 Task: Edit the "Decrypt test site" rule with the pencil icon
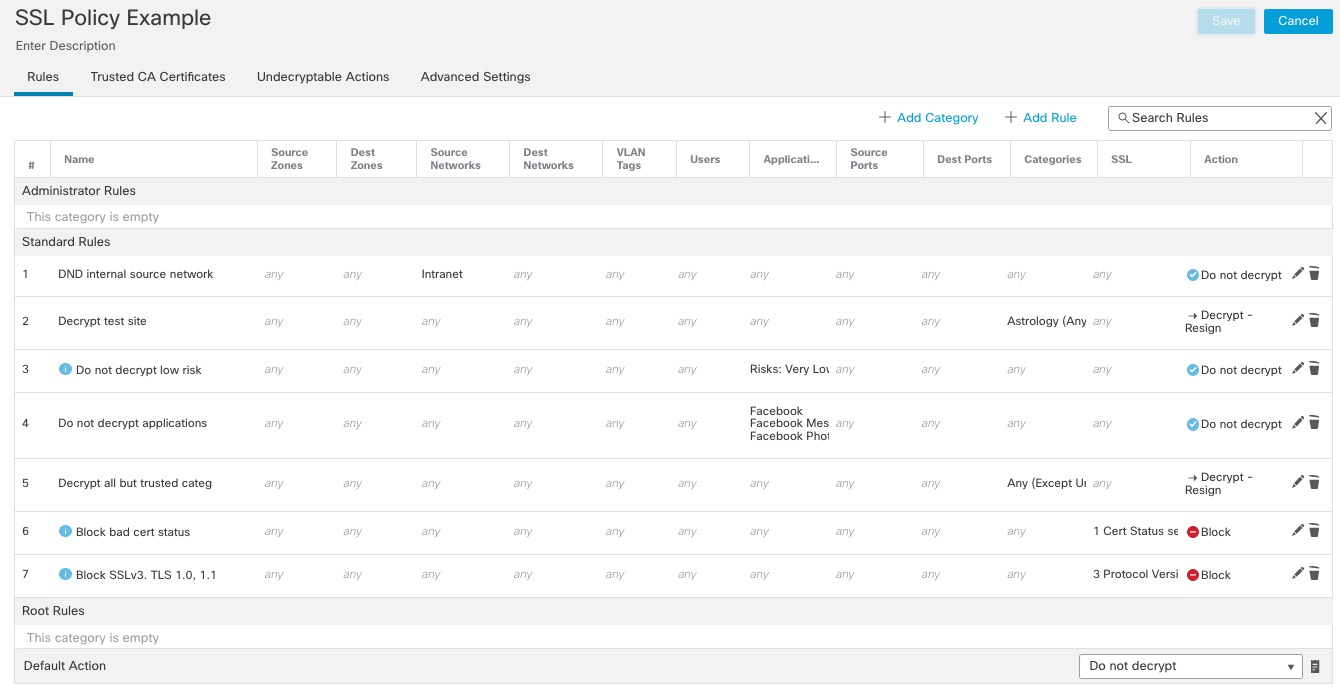coord(1297,320)
